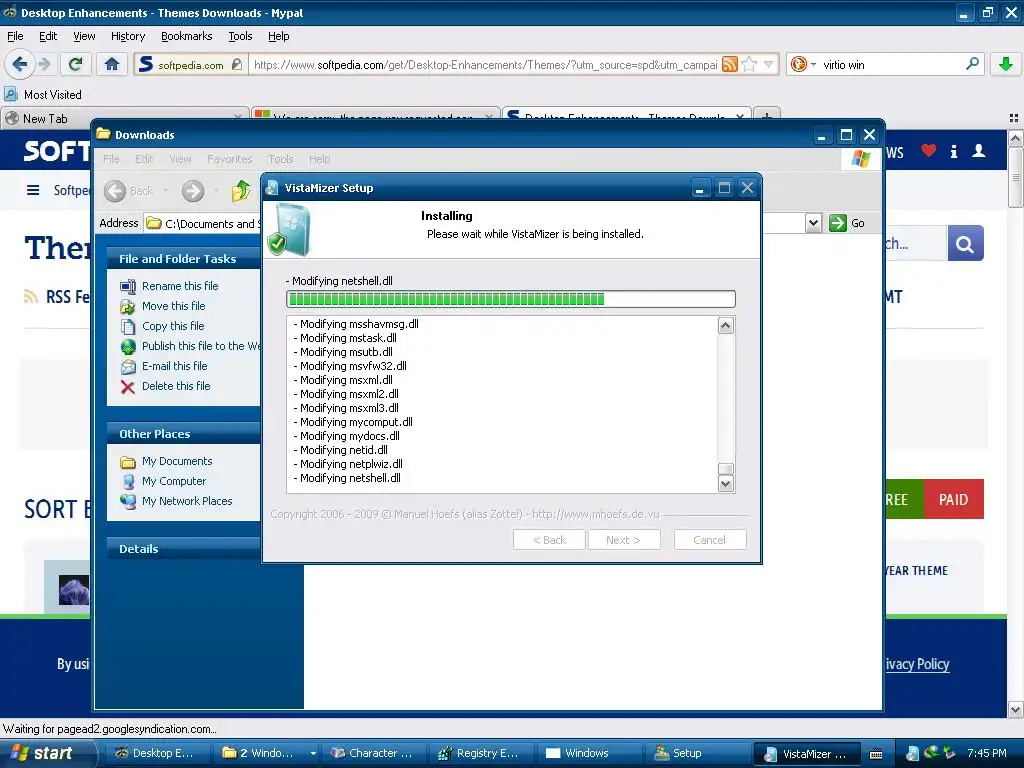Switch to Registry Editor taskbar button
This screenshot has width=1024, height=768.
pyautogui.click(x=480, y=753)
